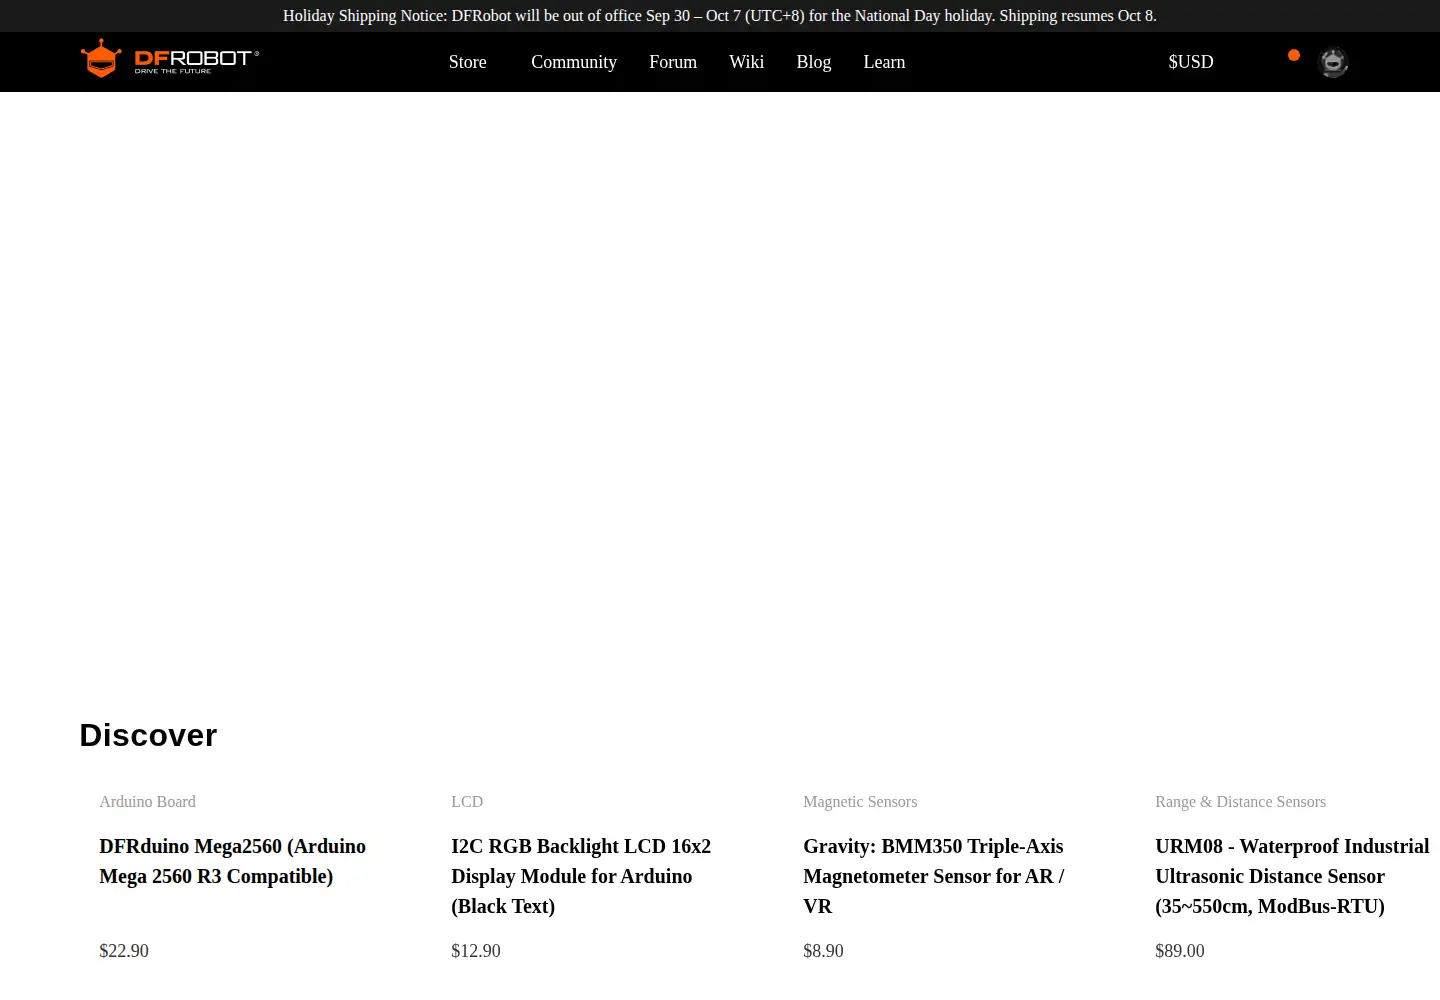The height and width of the screenshot is (1000, 1440).
Task: Click the LCD category label
Action: pyautogui.click(x=467, y=802)
